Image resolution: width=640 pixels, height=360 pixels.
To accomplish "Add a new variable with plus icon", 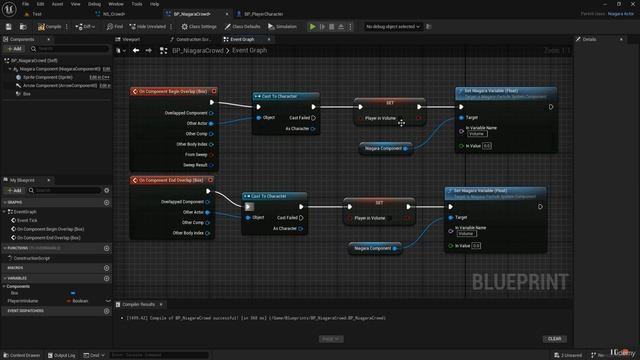I will coord(107,278).
